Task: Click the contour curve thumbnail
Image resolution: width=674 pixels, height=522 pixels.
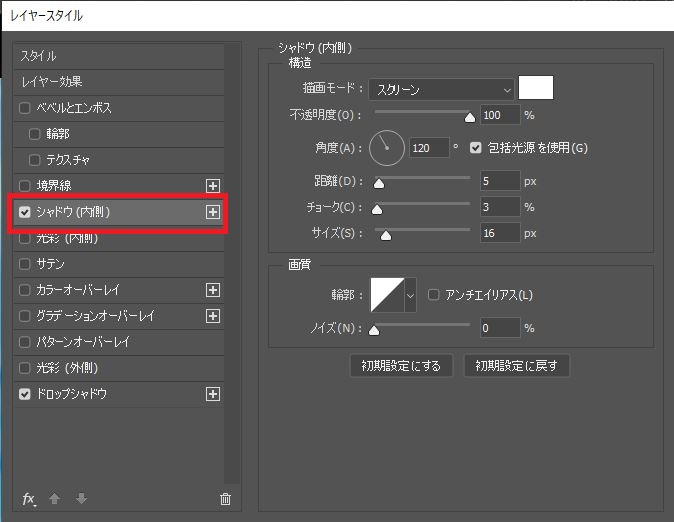Action: click(x=387, y=295)
